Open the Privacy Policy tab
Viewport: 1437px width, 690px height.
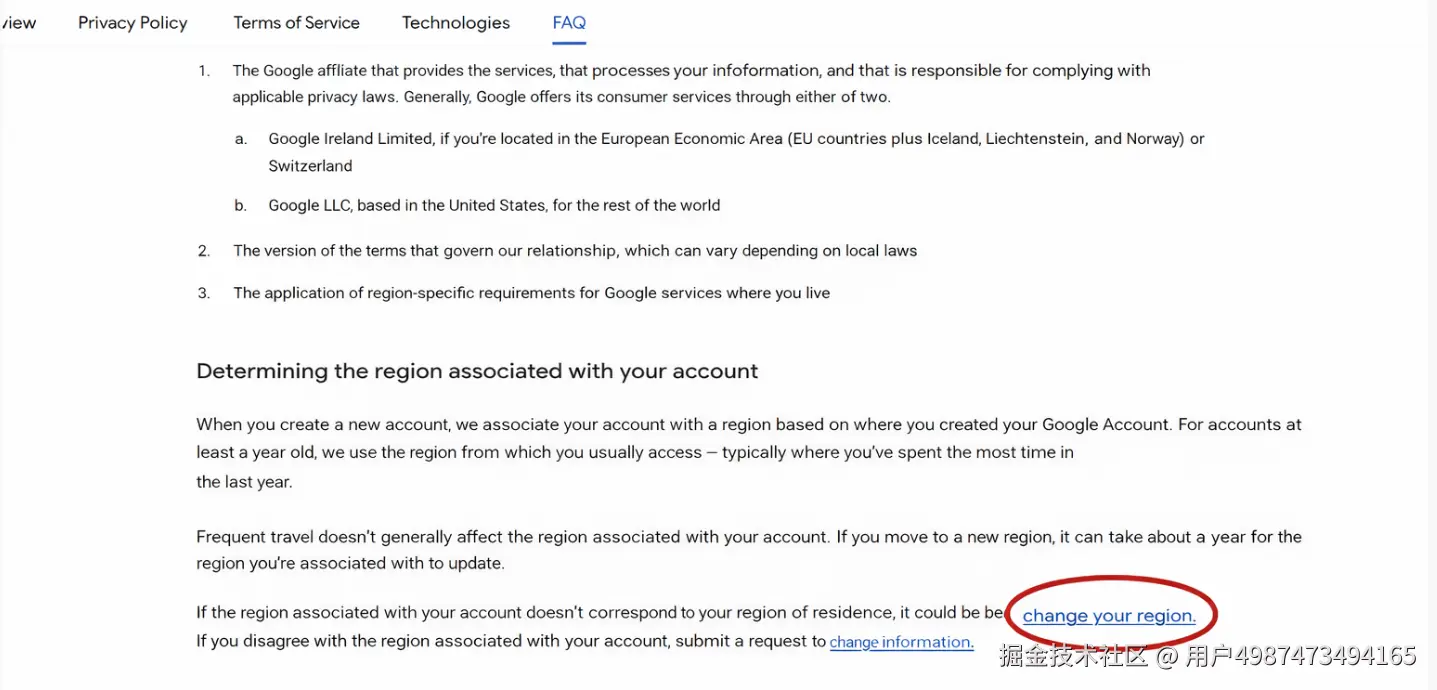point(132,23)
